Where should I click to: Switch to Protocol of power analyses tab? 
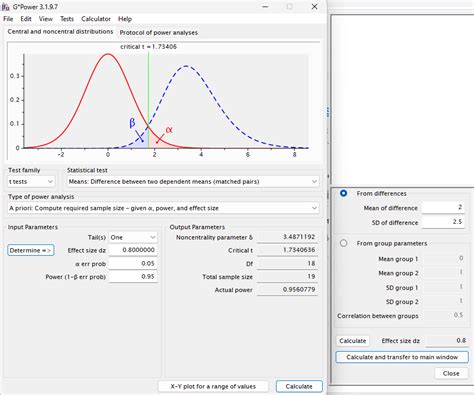click(x=159, y=33)
